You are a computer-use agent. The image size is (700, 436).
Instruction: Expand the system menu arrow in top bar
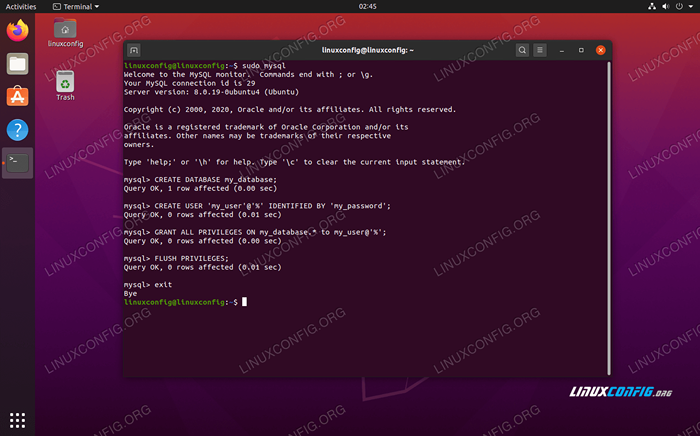691,6
